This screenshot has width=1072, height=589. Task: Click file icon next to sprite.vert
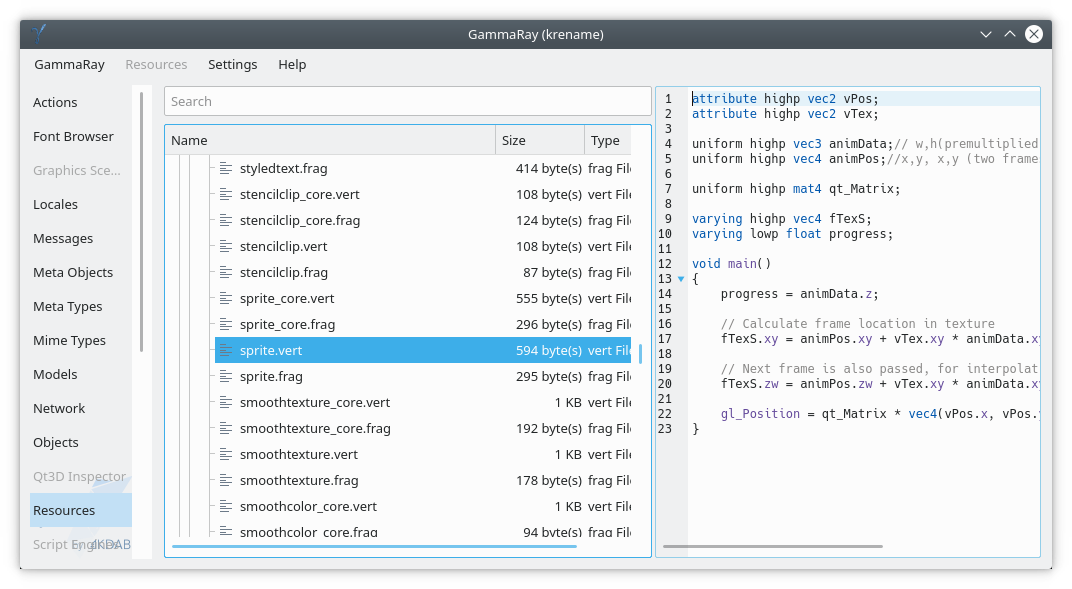(x=226, y=350)
